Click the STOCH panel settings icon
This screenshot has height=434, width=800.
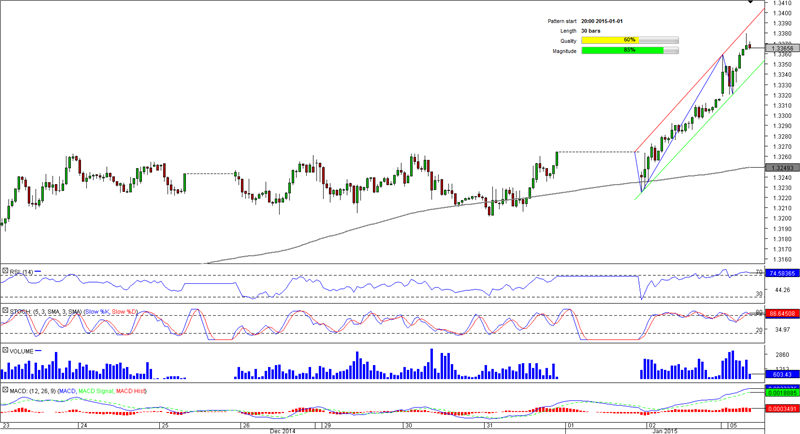click(5, 311)
